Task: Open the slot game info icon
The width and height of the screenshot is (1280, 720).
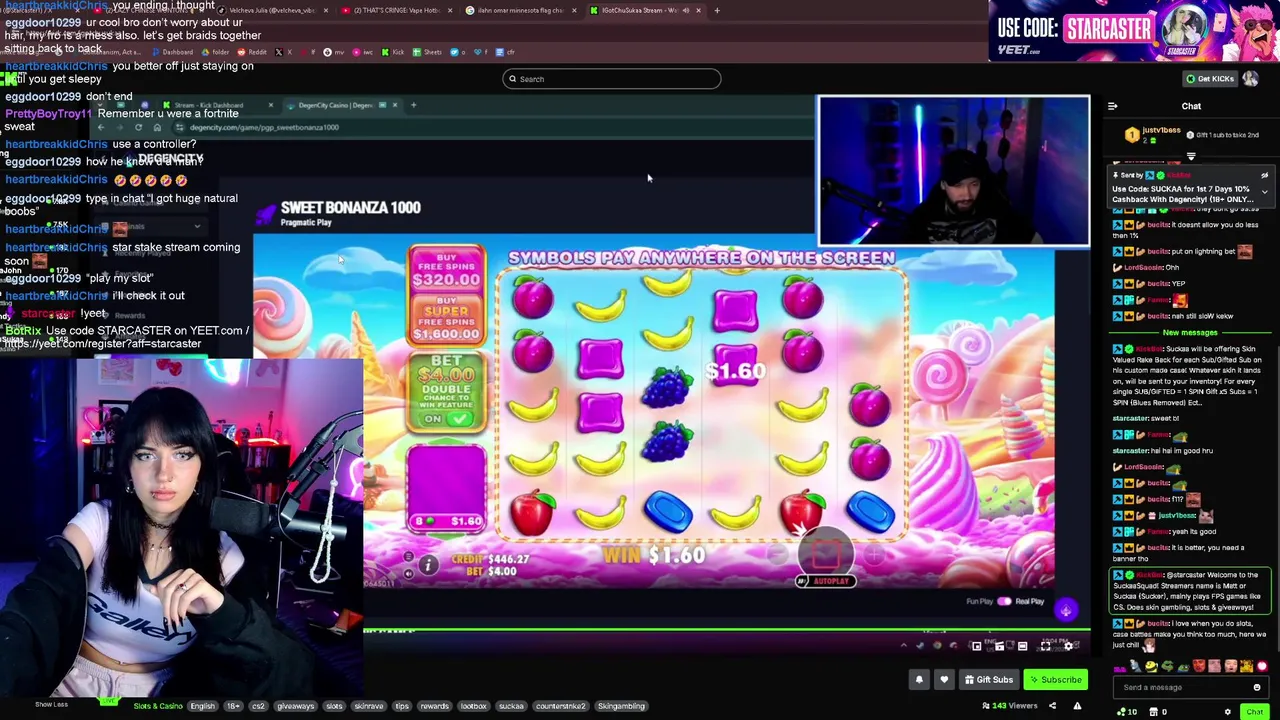Action: coord(428,566)
